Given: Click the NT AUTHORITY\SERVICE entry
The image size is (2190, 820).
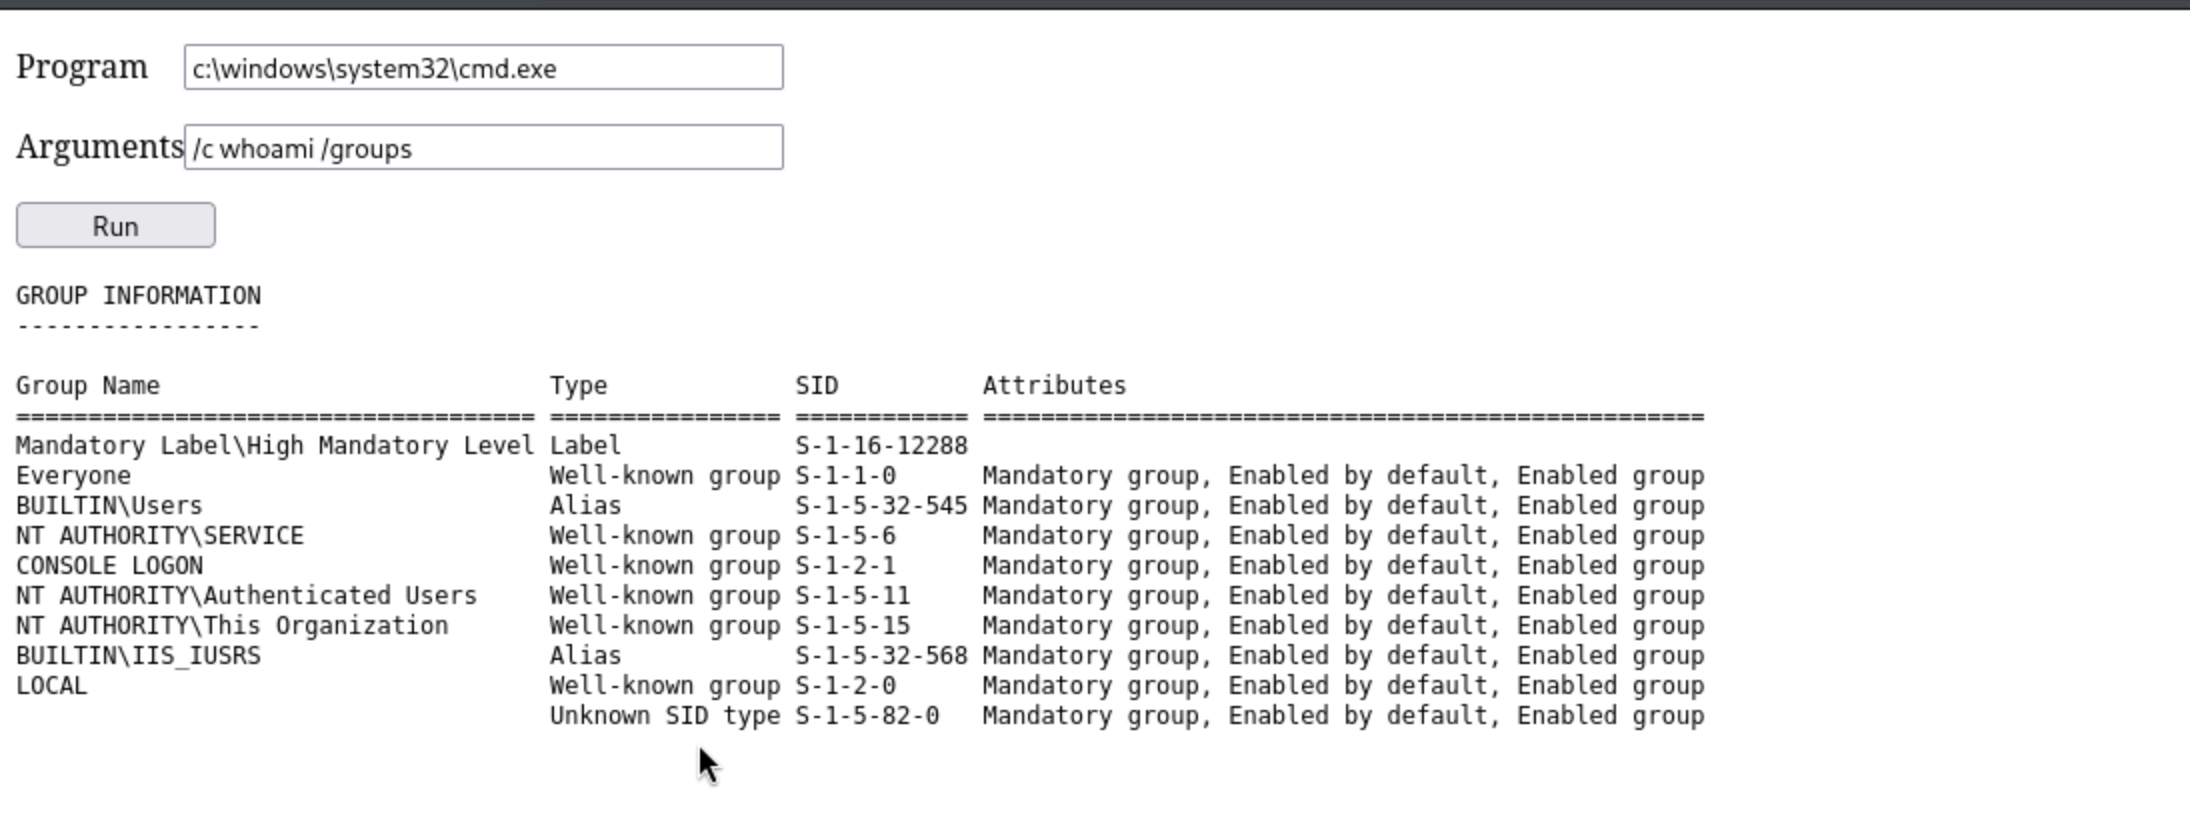Looking at the screenshot, I should (160, 536).
